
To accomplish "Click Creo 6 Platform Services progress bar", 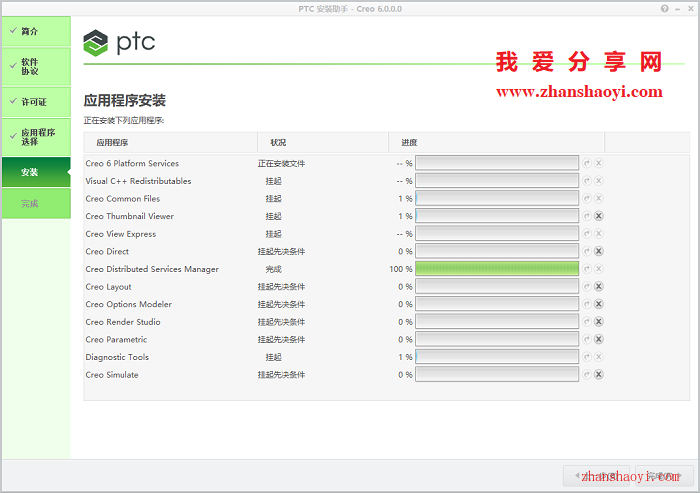I will coord(497,163).
